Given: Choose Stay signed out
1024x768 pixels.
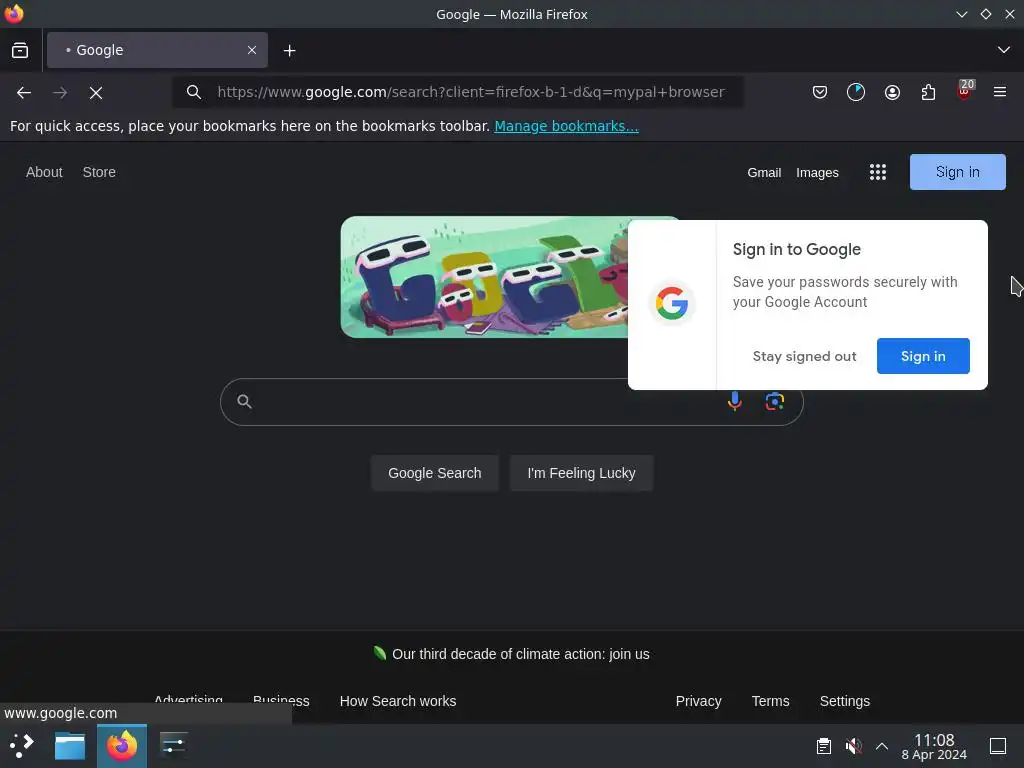Looking at the screenshot, I should coord(804,356).
